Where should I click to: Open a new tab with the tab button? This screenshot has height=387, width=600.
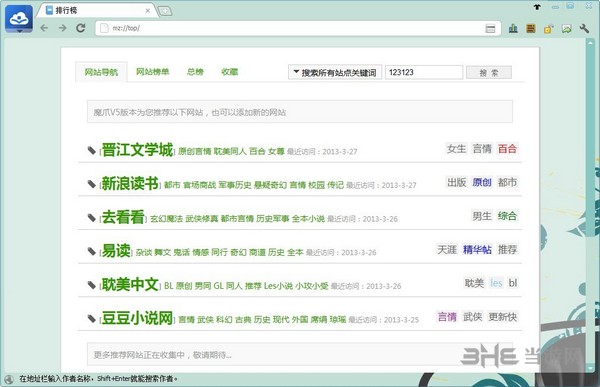(165, 11)
